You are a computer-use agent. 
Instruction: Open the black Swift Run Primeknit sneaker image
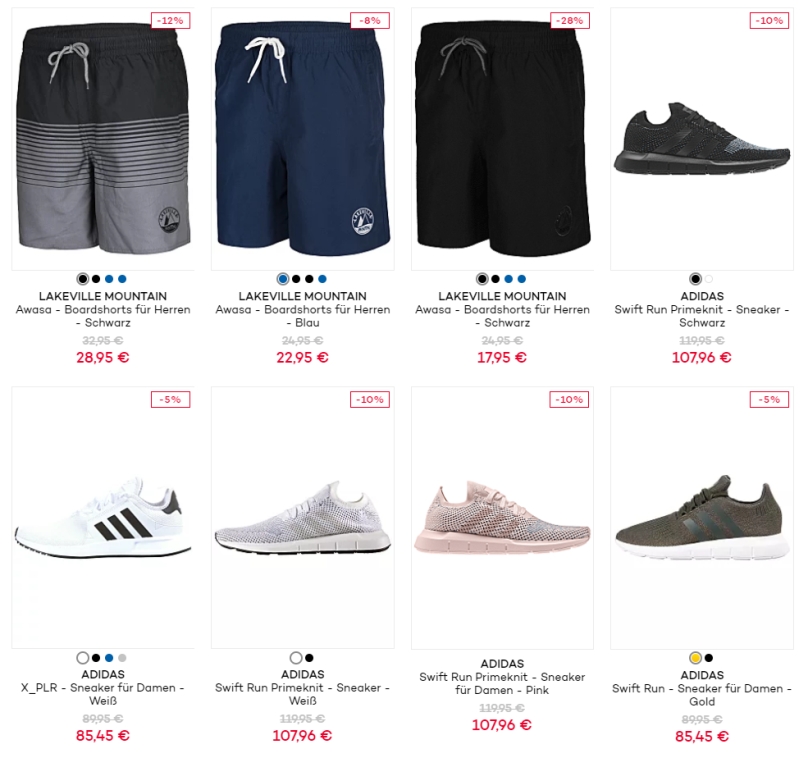point(702,139)
